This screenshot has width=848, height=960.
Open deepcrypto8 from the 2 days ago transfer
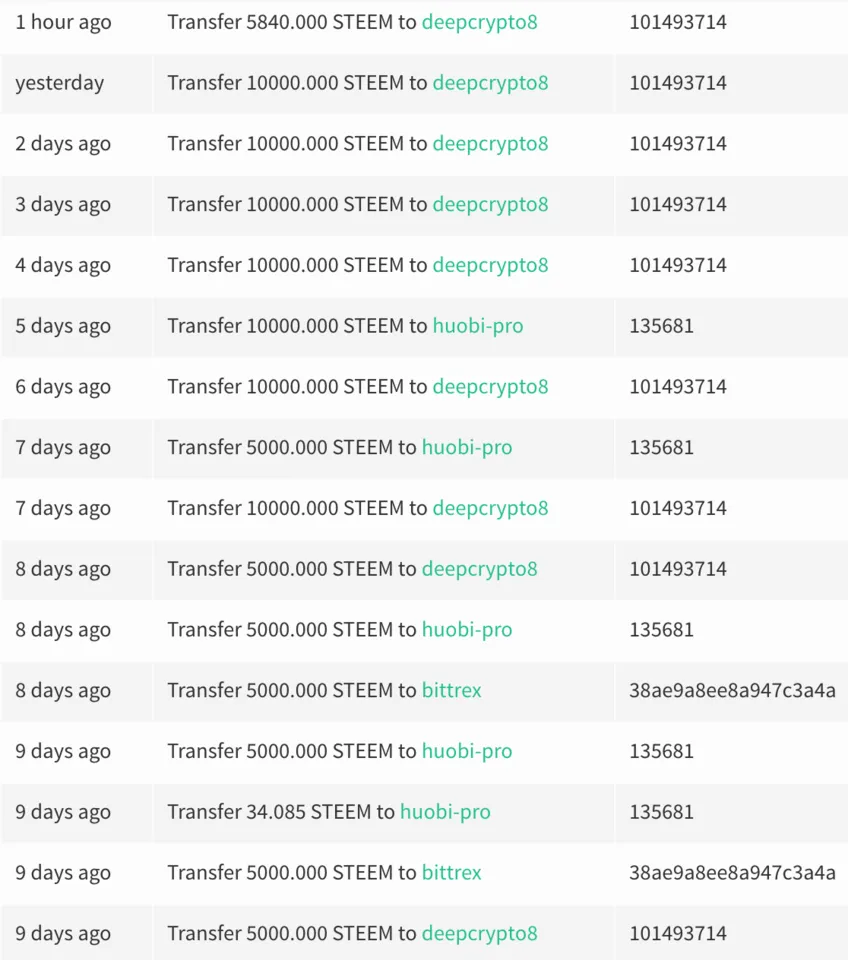click(490, 144)
